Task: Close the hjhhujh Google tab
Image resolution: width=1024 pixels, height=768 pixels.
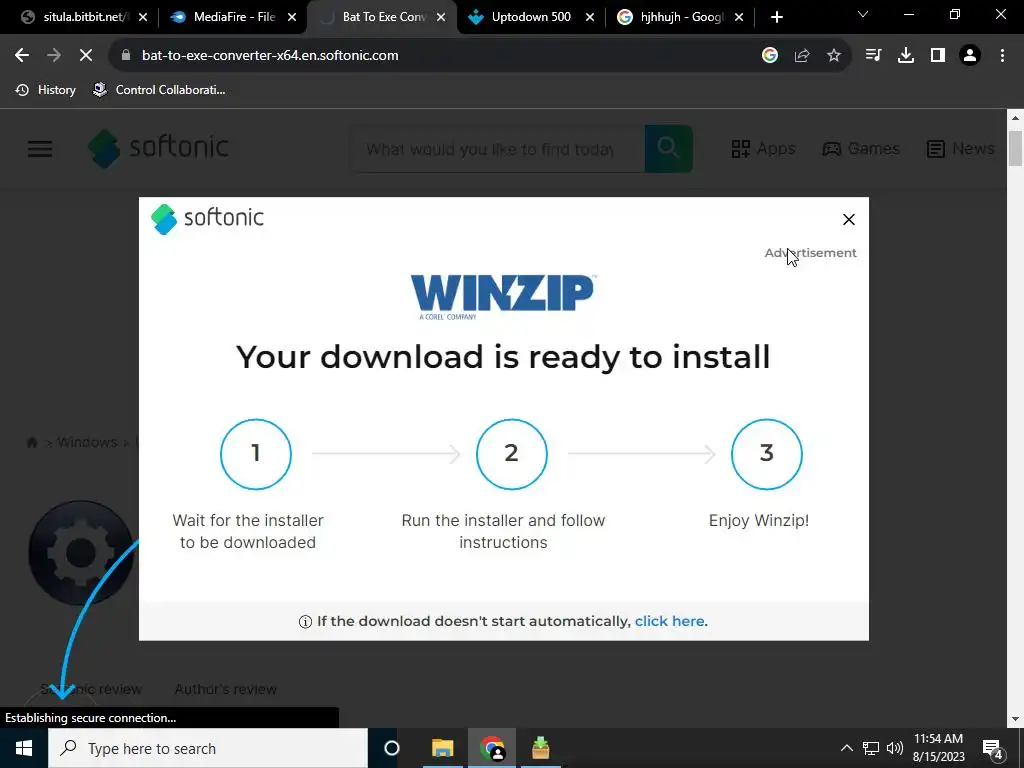Action: (739, 18)
